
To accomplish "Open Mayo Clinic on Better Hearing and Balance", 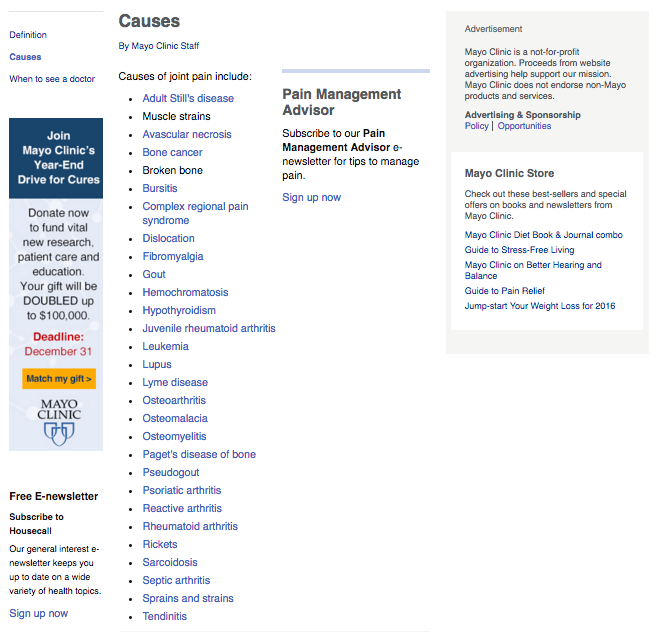I will pyautogui.click(x=533, y=270).
